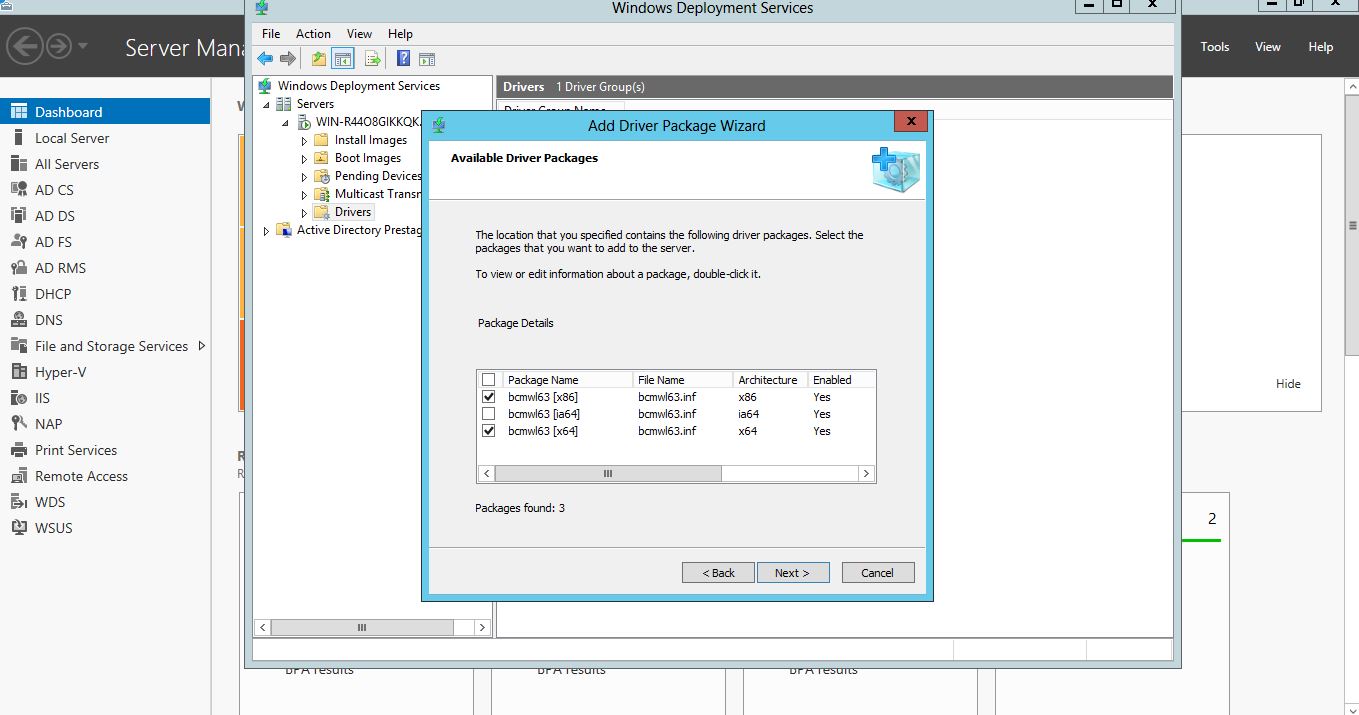Image resolution: width=1359 pixels, height=715 pixels.
Task: Click the Export List toolbar icon
Action: pos(372,59)
